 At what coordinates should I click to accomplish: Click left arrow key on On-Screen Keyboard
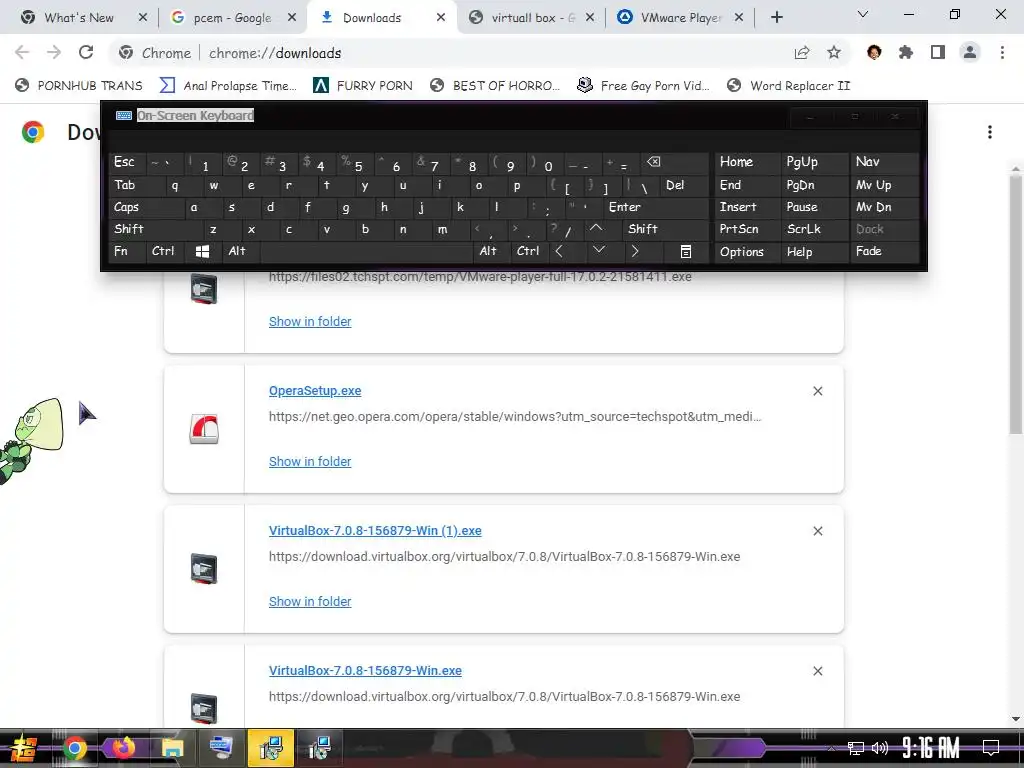click(559, 251)
